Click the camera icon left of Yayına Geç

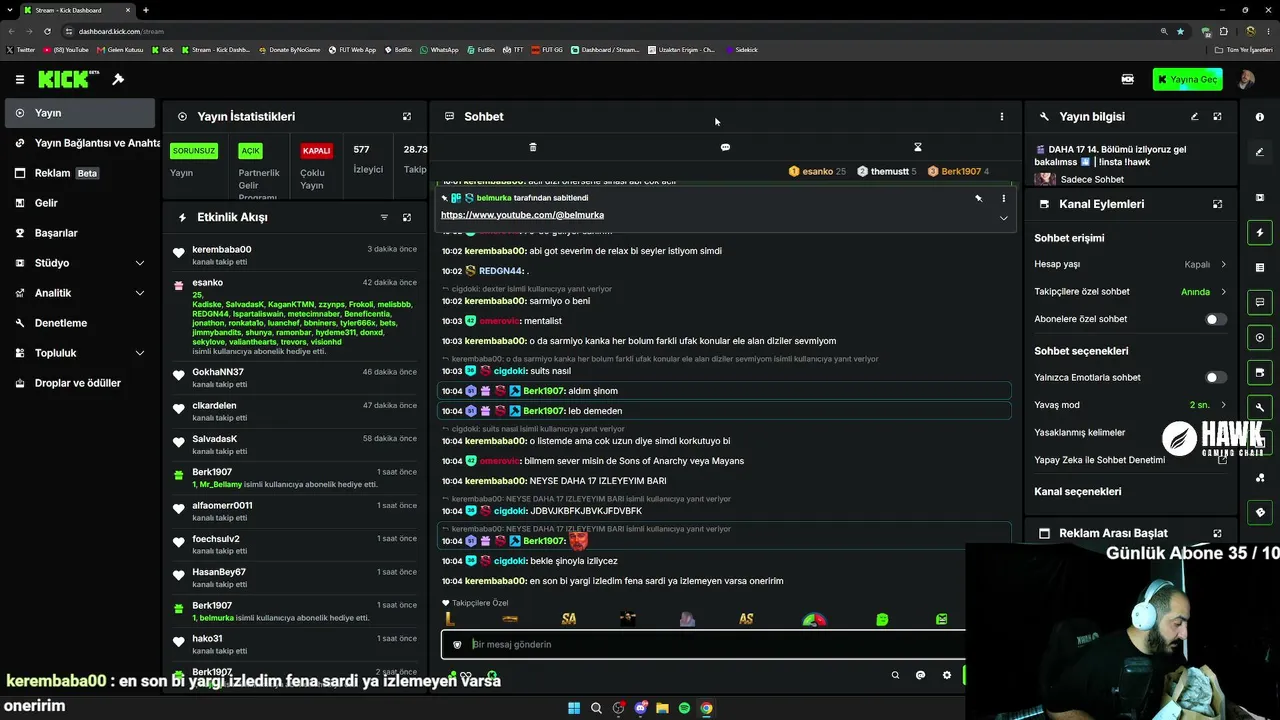pos(1128,79)
